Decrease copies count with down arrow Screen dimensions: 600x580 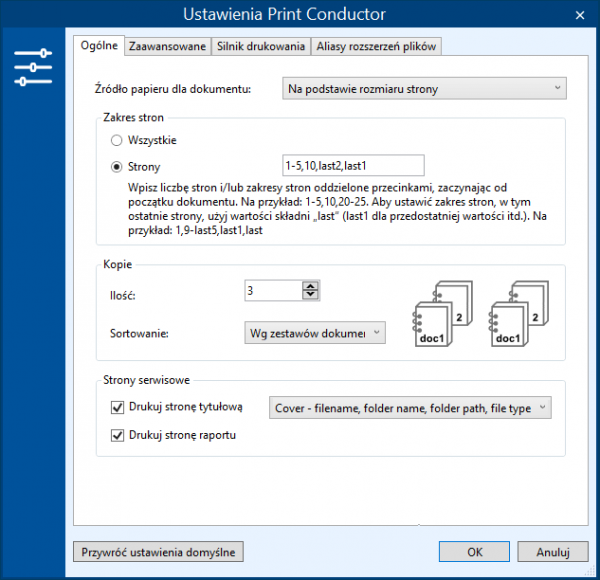tap(310, 295)
